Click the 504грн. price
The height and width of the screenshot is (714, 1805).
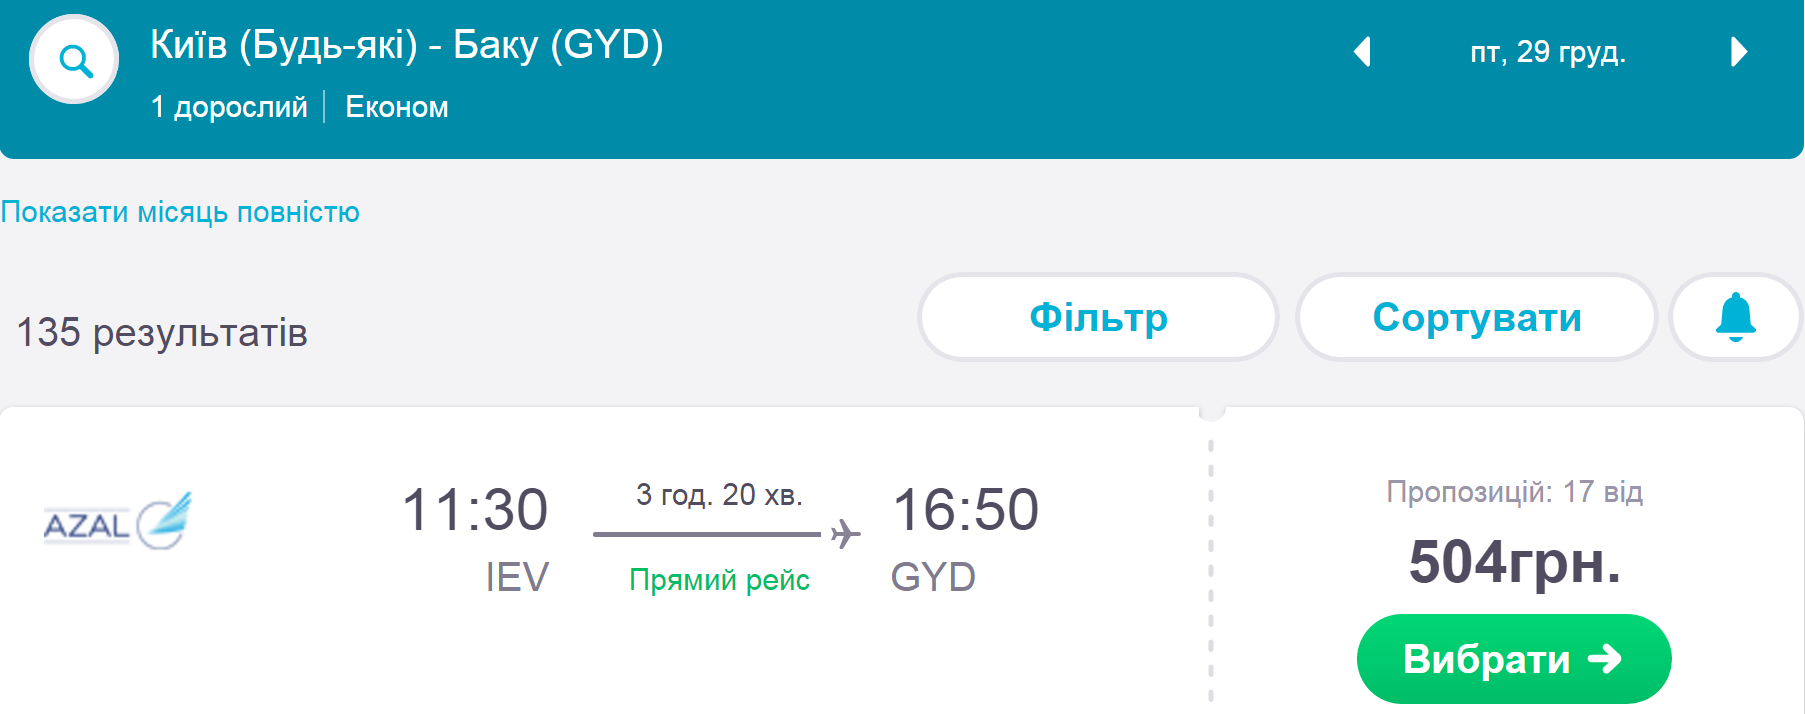(x=1514, y=562)
